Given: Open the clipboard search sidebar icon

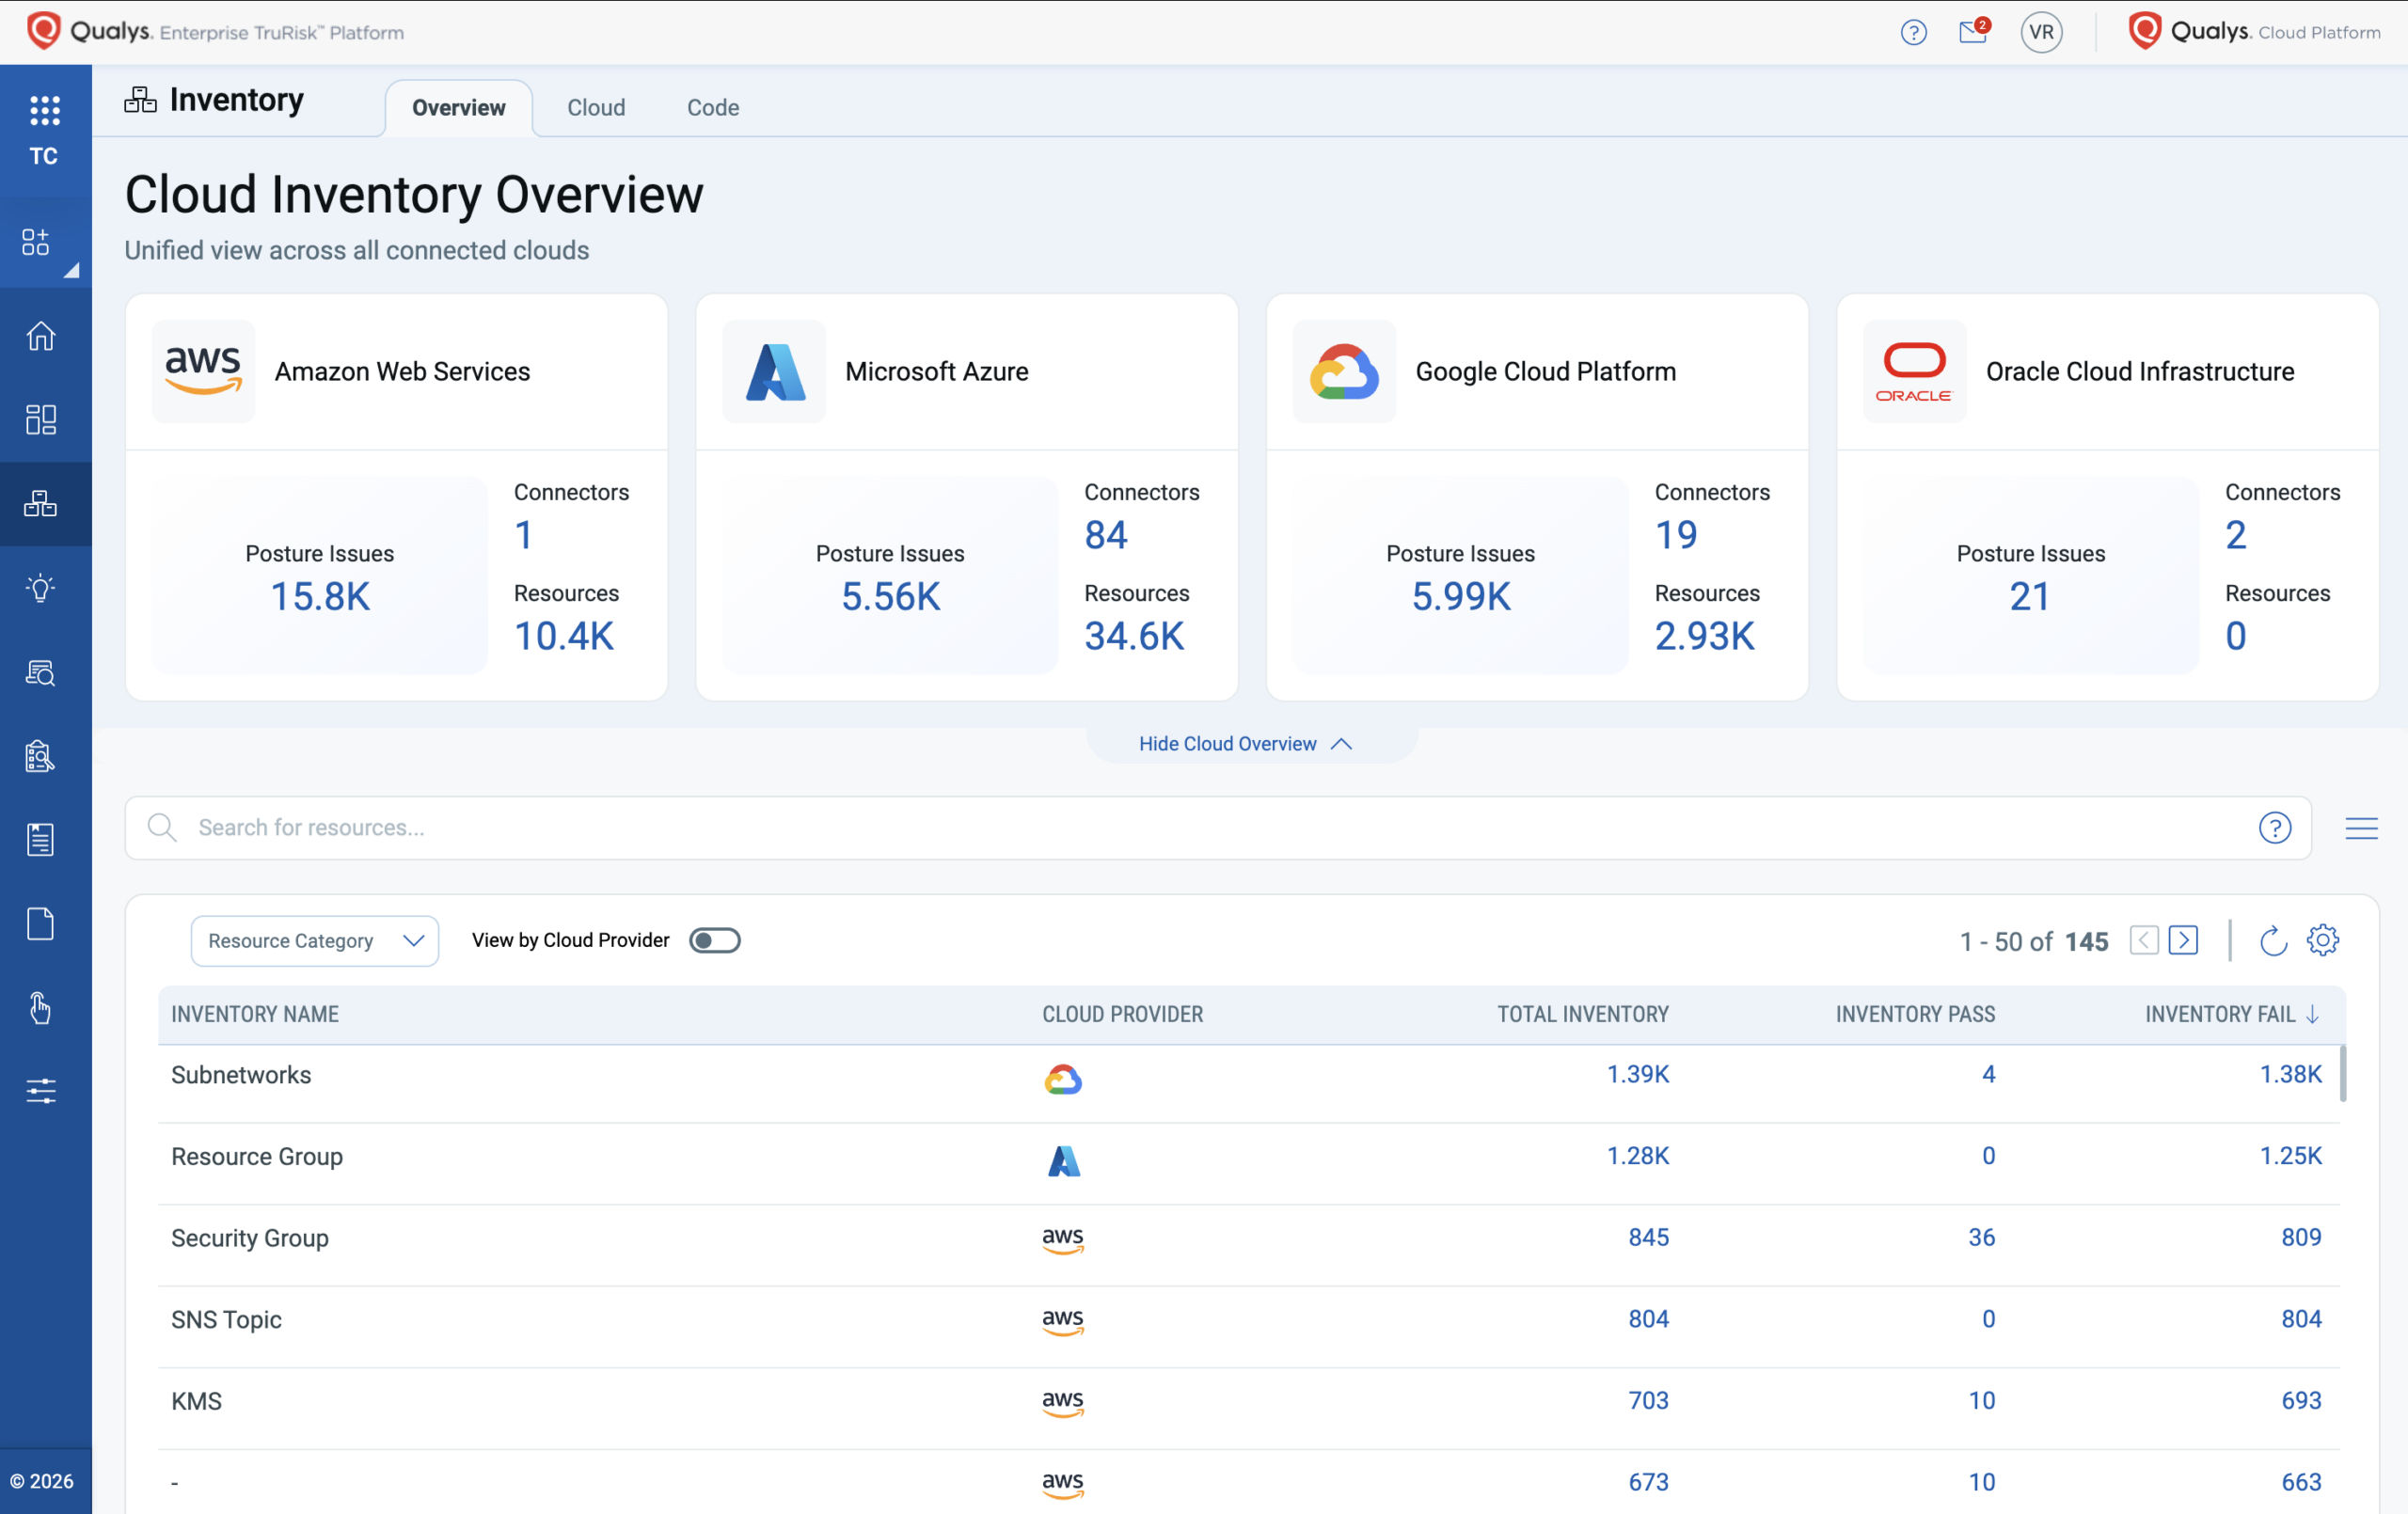Looking at the screenshot, I should [x=41, y=756].
